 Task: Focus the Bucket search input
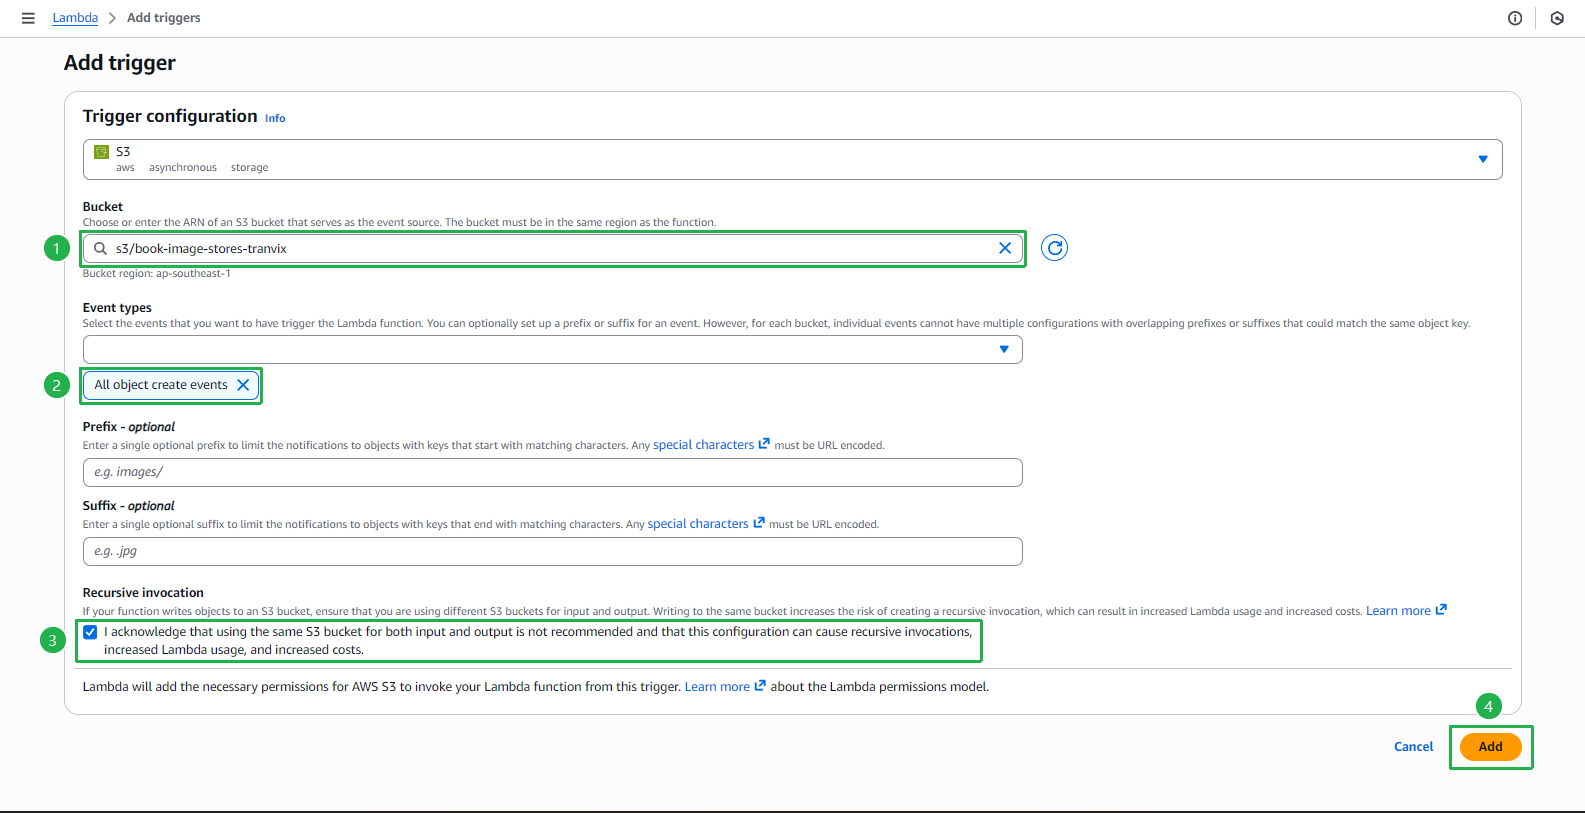point(552,248)
